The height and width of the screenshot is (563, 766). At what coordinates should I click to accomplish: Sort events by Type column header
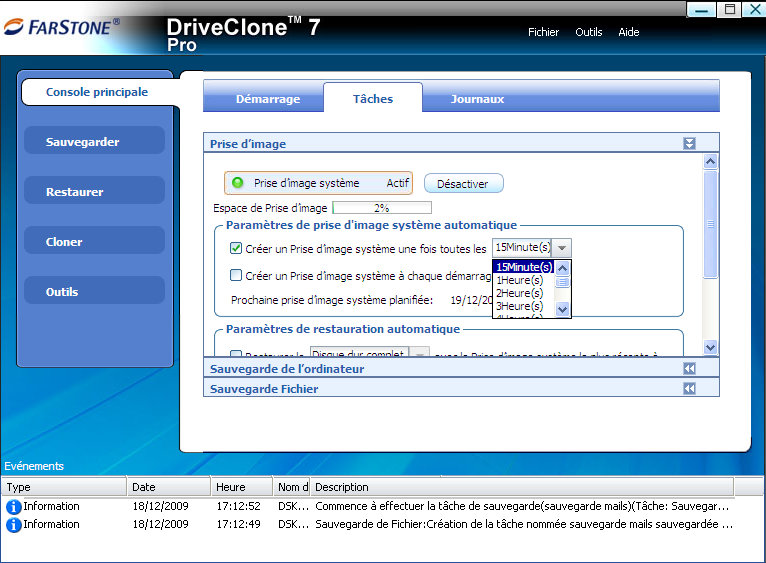tap(64, 487)
